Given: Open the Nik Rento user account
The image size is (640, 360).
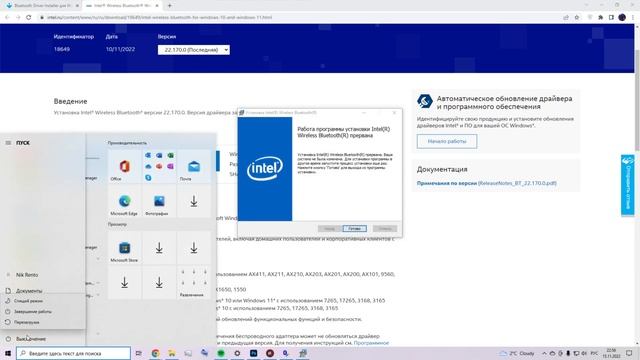Looking at the screenshot, I should coord(27,275).
